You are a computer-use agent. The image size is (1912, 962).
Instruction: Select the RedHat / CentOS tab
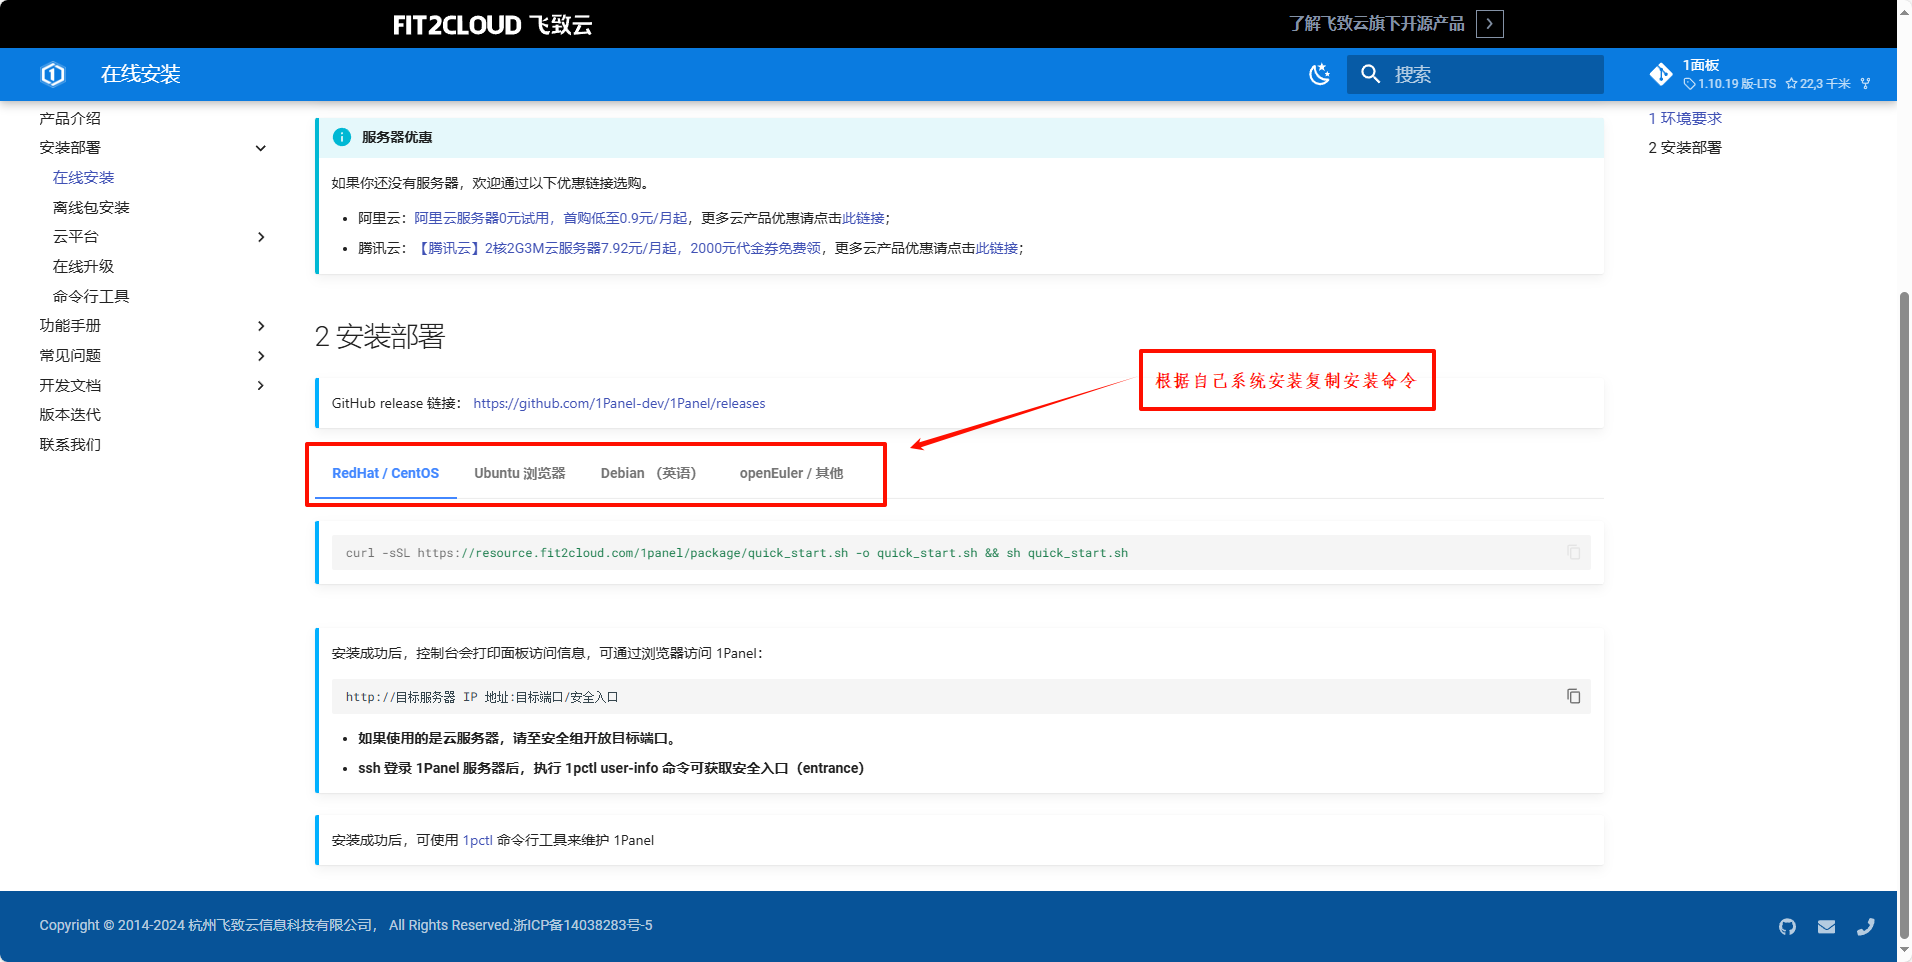pyautogui.click(x=386, y=473)
